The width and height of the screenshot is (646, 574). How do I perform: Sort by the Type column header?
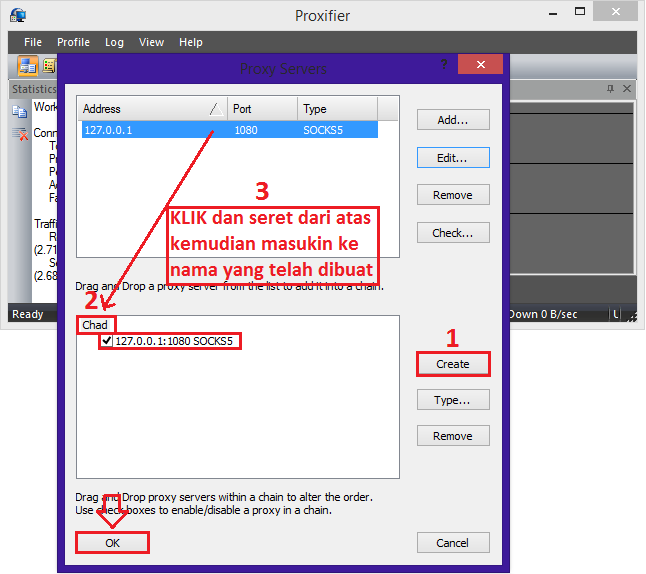pyautogui.click(x=337, y=109)
